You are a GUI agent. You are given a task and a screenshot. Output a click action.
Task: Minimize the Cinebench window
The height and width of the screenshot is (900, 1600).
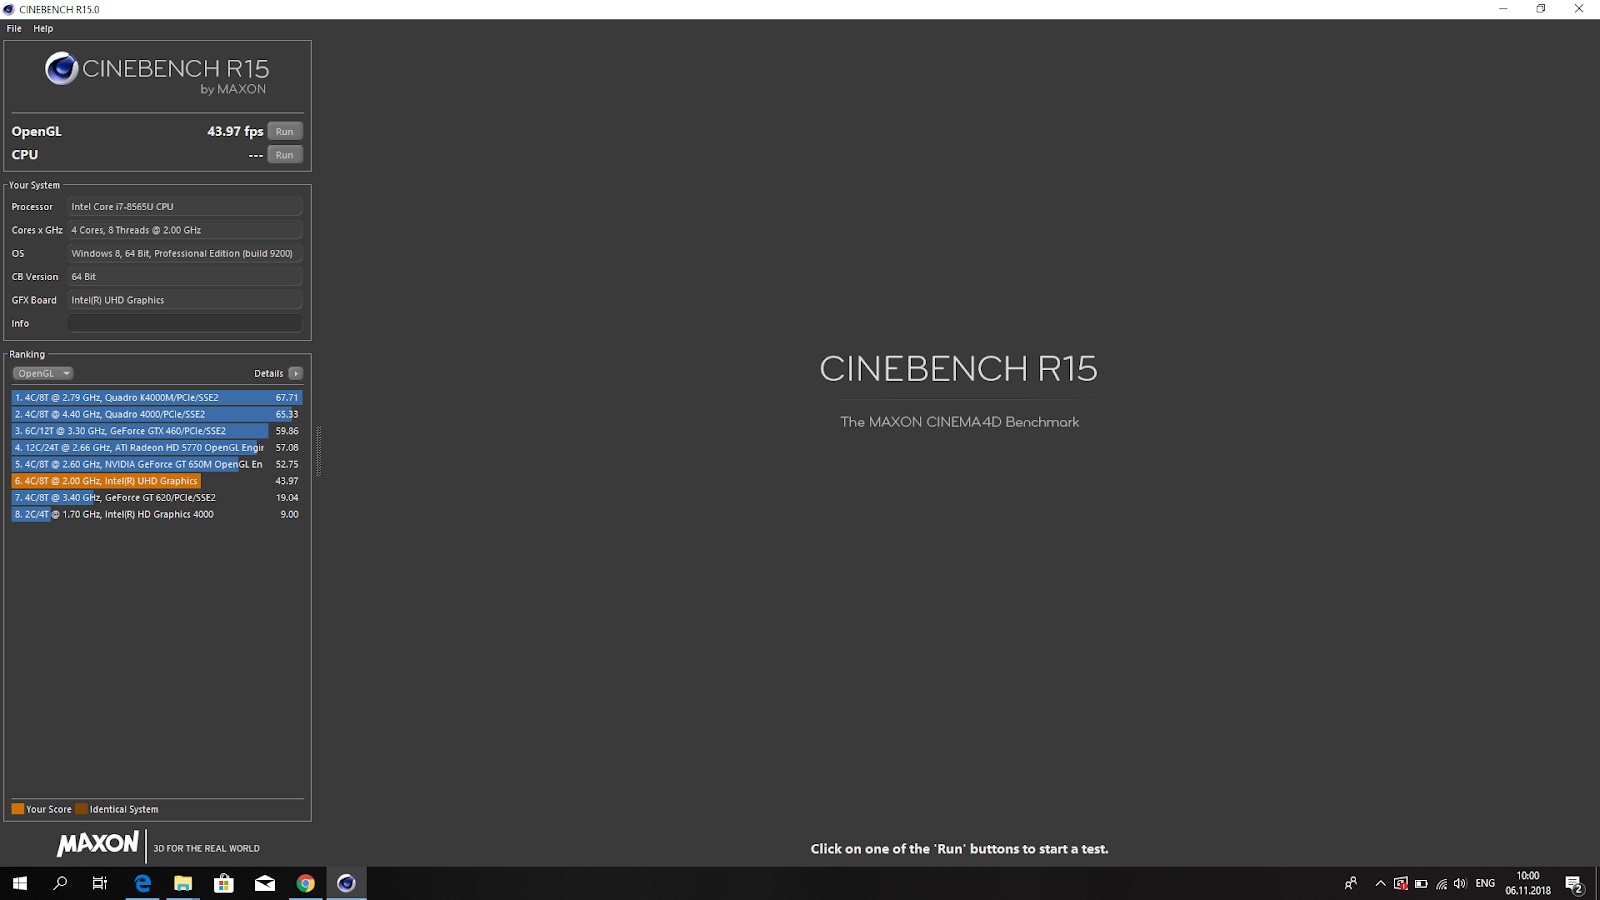(x=1503, y=9)
